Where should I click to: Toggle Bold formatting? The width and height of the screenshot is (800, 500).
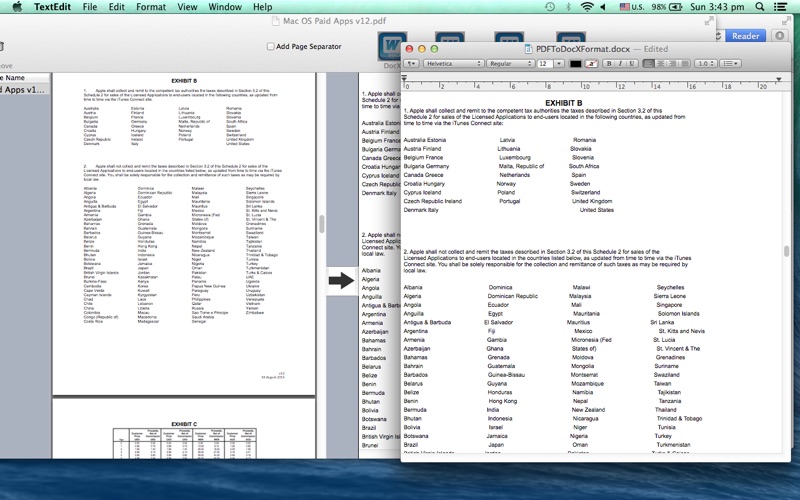pos(609,64)
